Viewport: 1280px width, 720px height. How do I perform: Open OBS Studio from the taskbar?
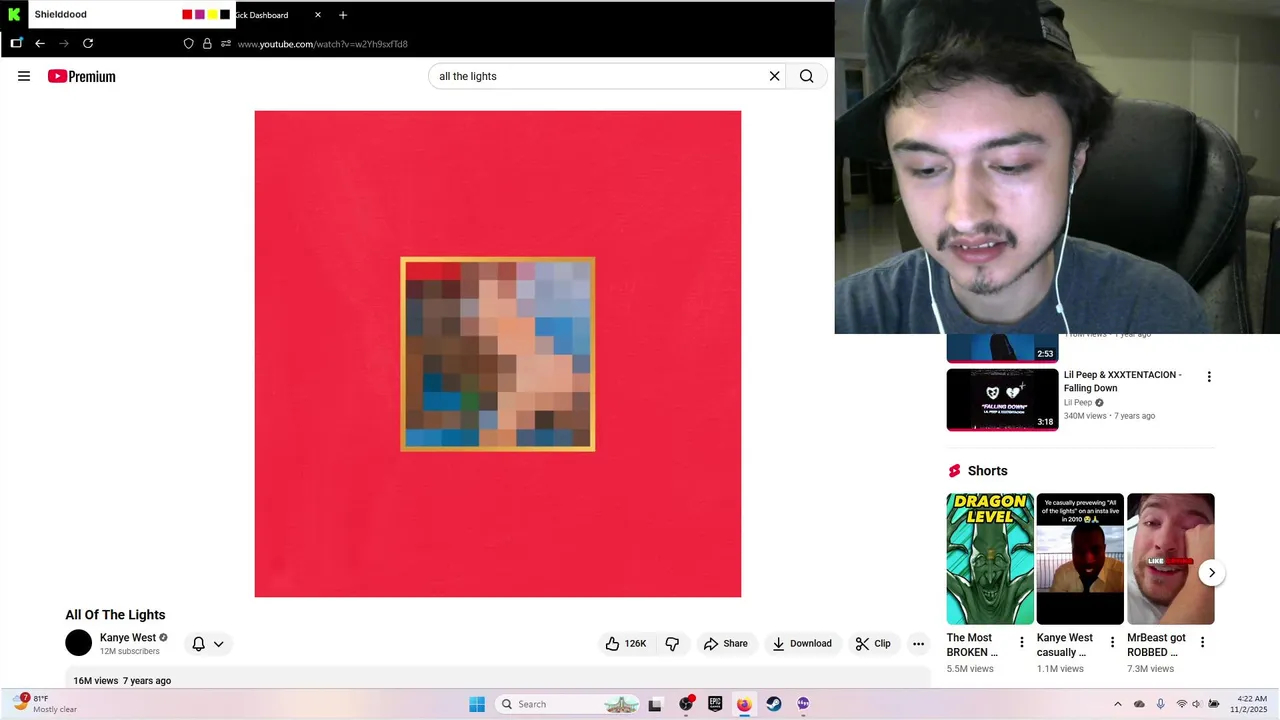(686, 704)
